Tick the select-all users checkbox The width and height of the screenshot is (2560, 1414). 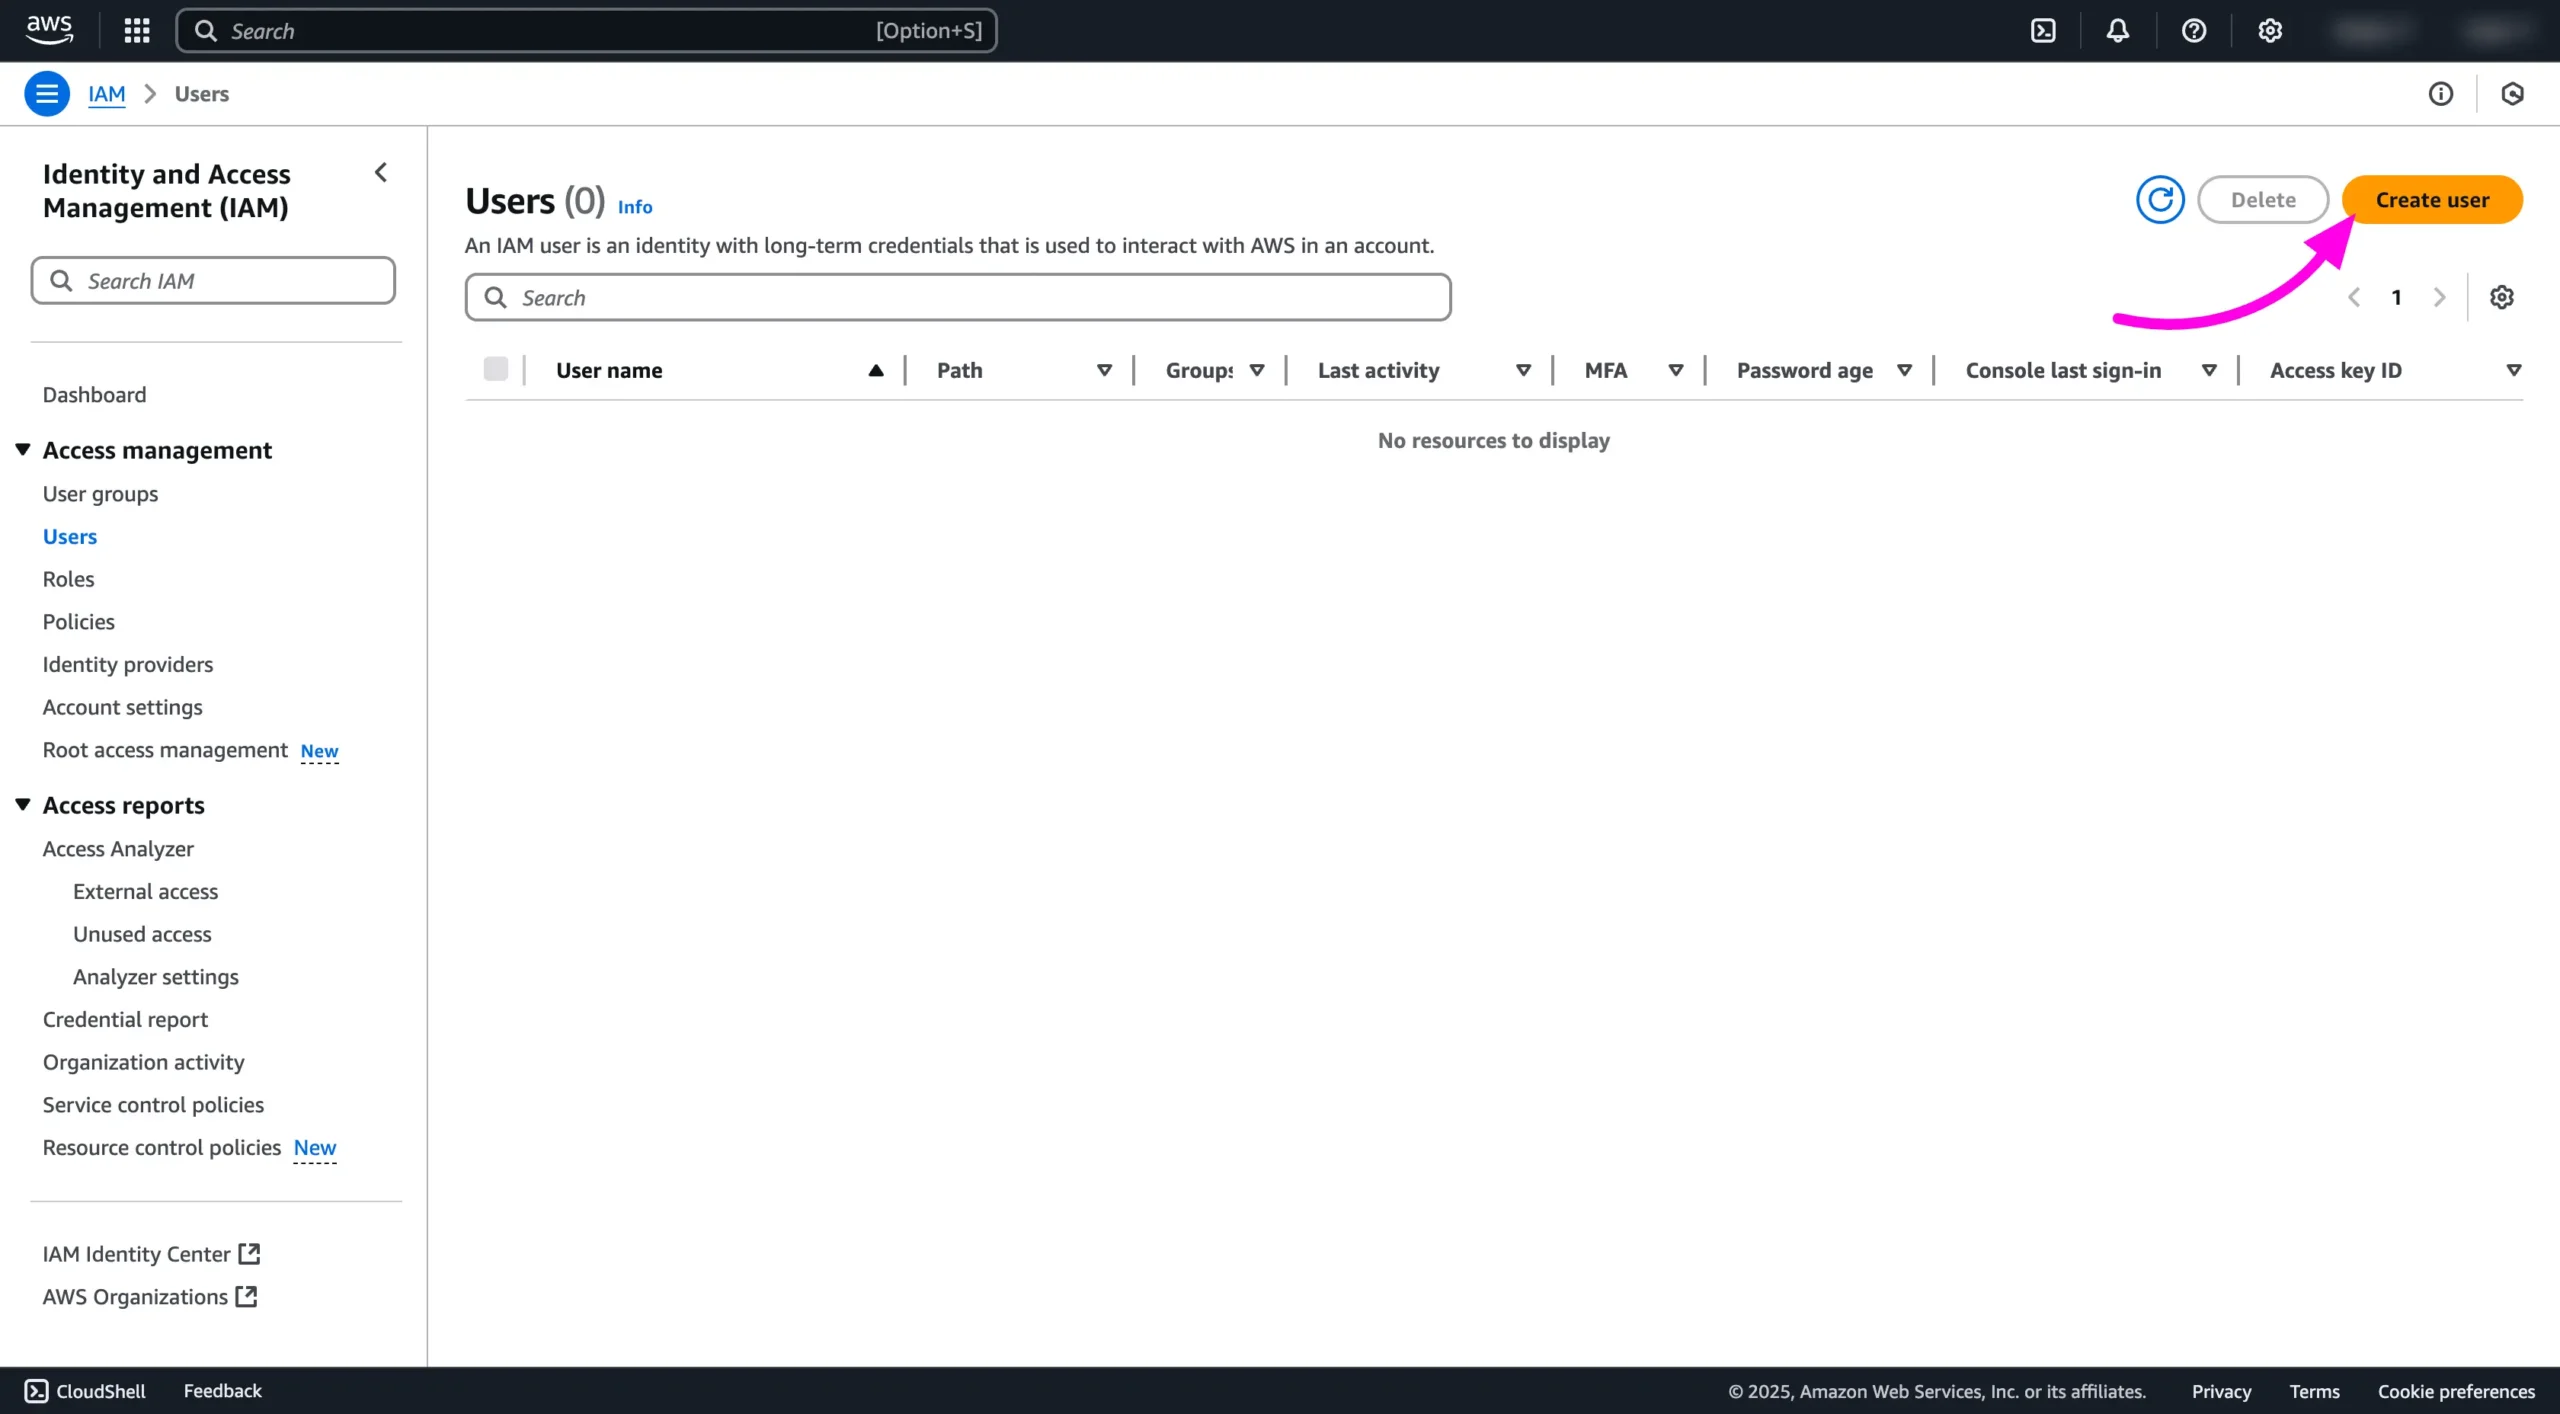pos(496,369)
